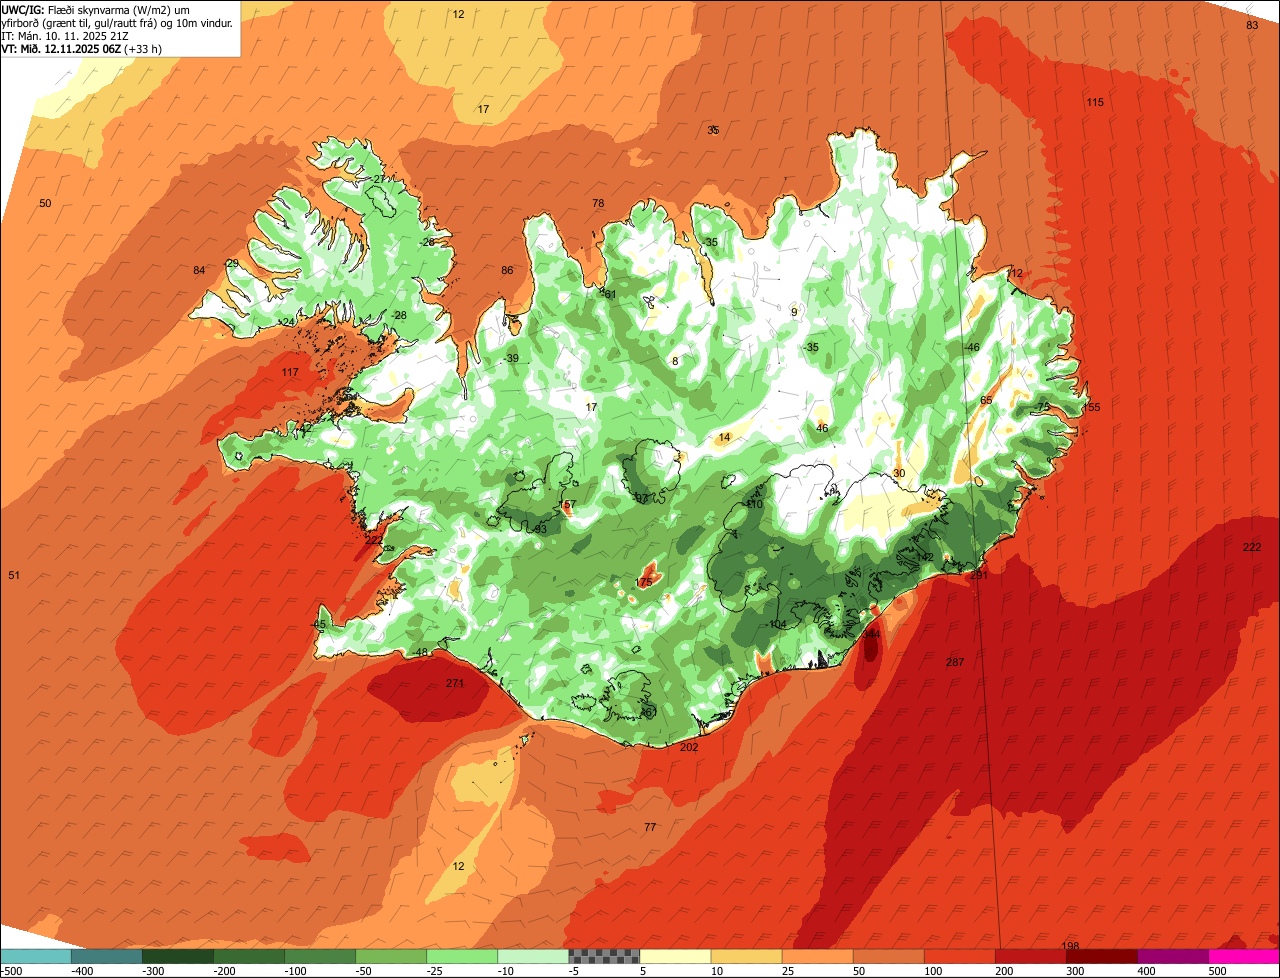Click the map value 104 on the southern glacier
The image size is (1280, 978).
pyautogui.click(x=777, y=624)
